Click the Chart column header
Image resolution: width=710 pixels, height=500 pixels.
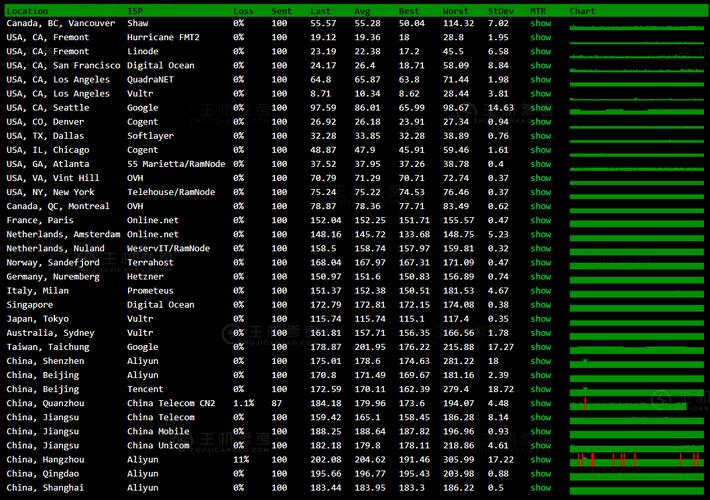[x=582, y=11]
